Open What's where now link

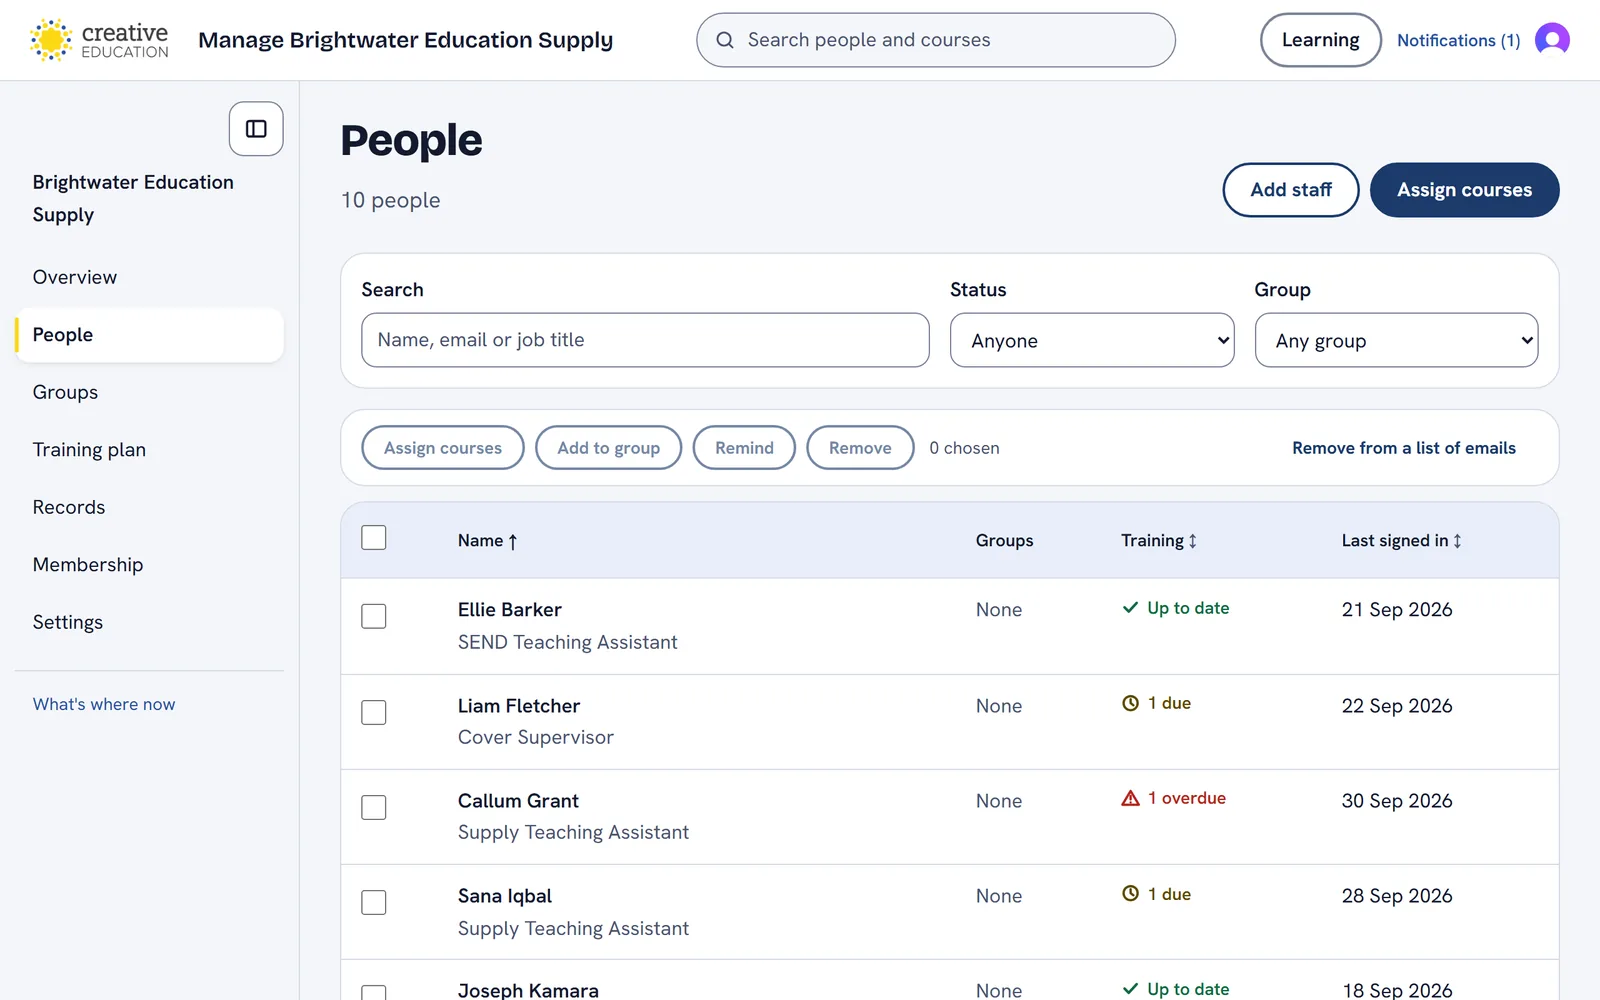[104, 704]
